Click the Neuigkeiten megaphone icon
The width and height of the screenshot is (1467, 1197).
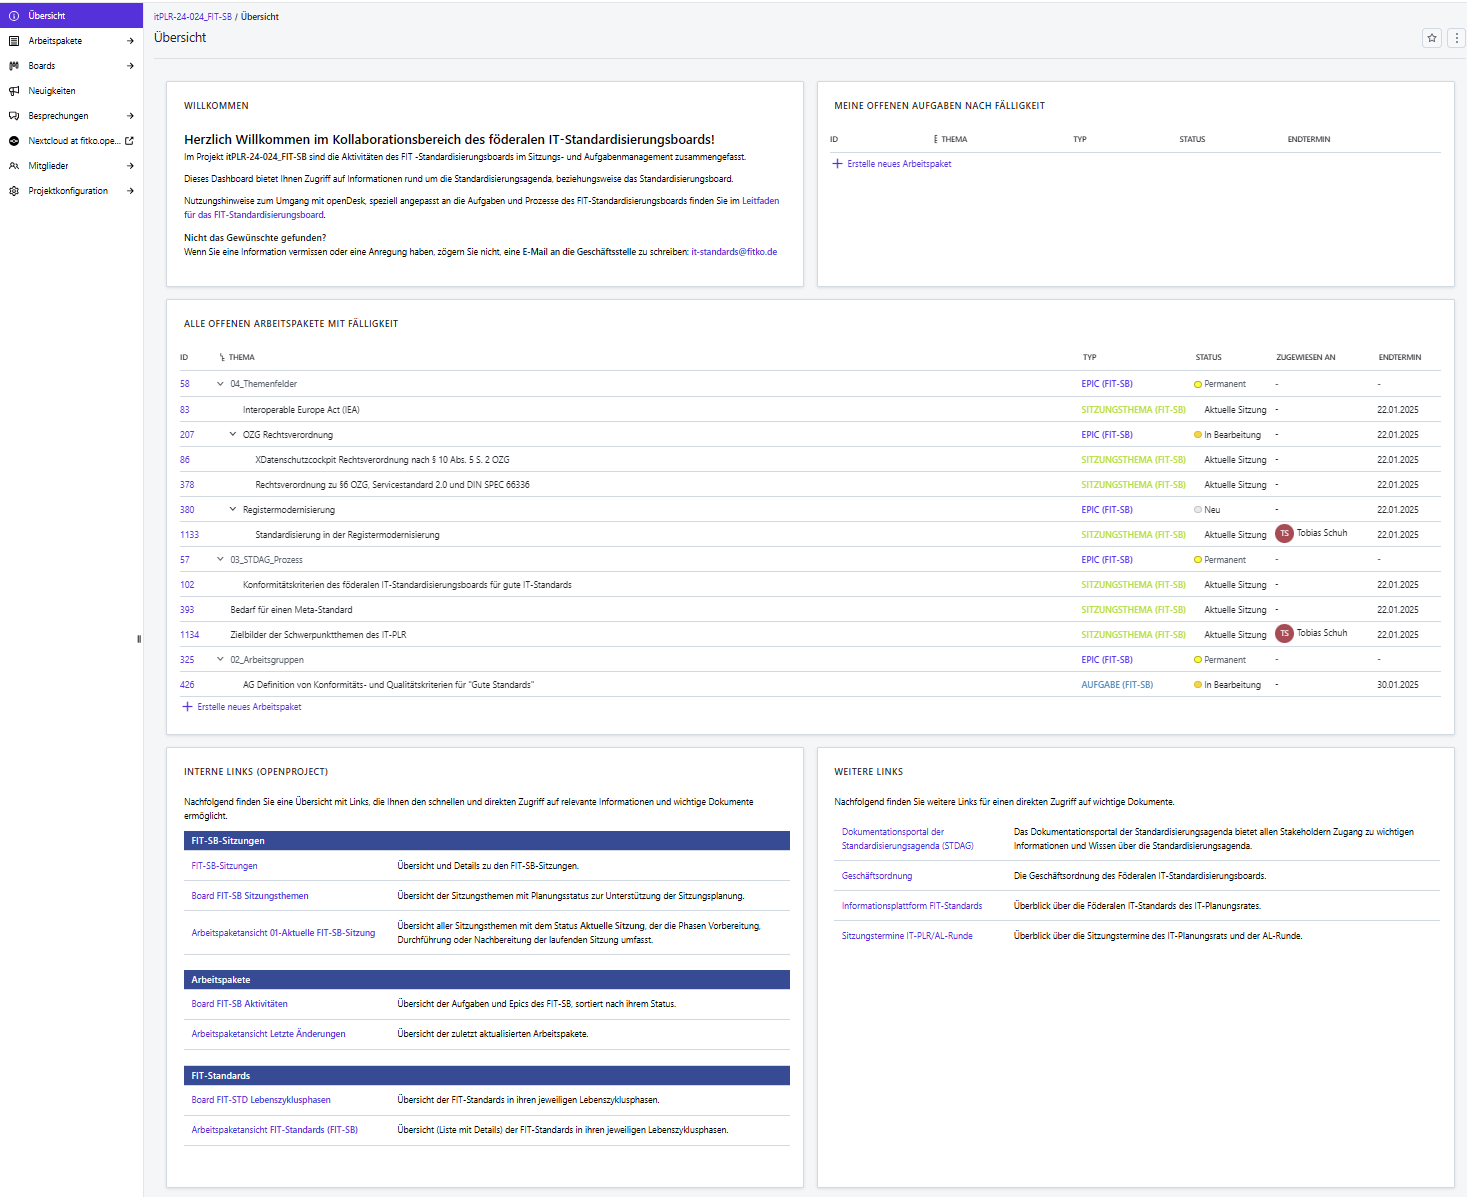14,91
